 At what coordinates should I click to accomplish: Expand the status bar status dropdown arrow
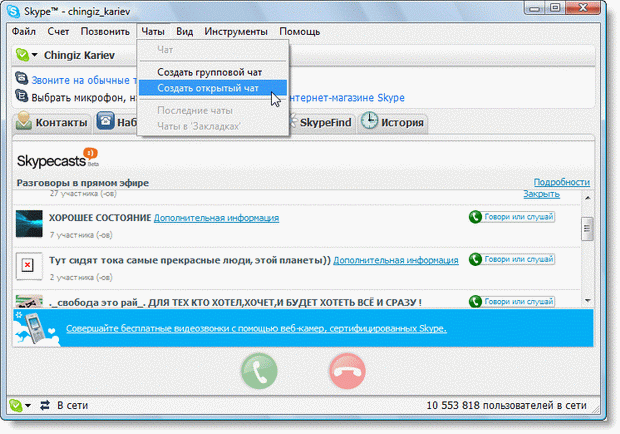(28, 405)
